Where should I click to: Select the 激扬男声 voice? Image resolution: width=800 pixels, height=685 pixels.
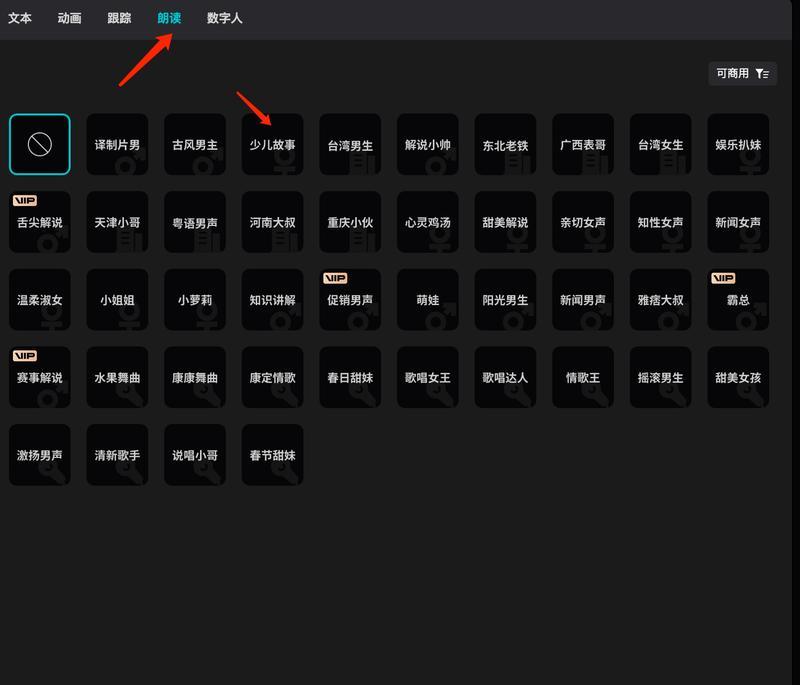(40, 454)
